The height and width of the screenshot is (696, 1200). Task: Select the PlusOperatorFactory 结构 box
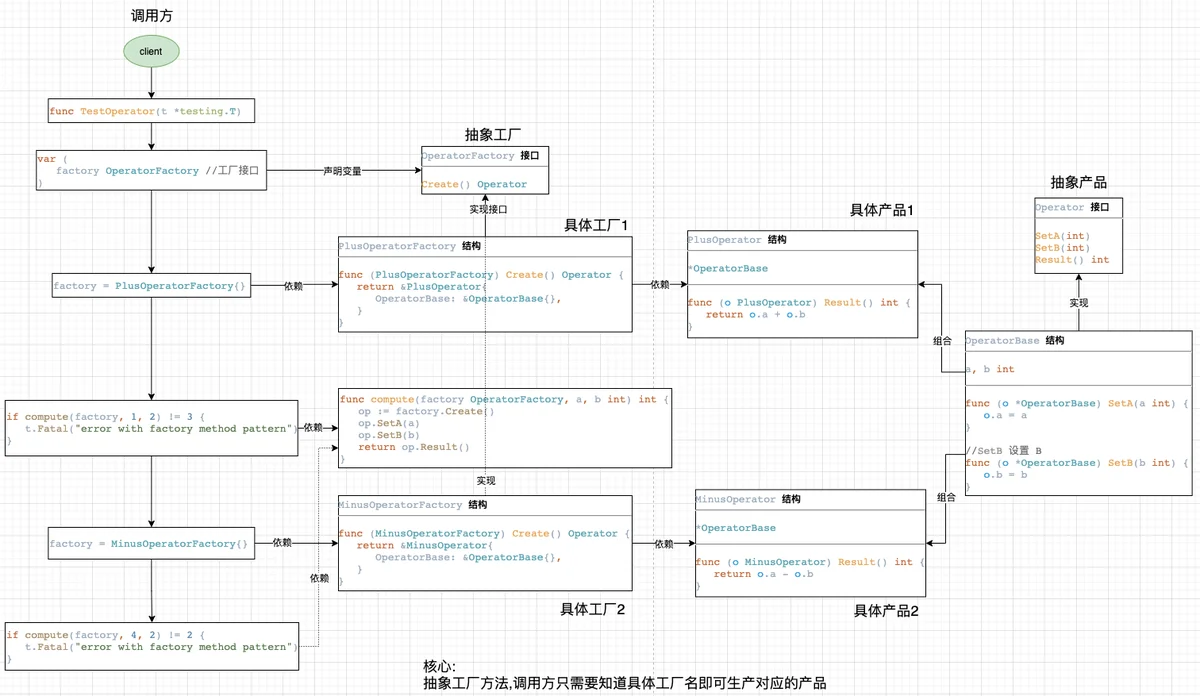coord(485,284)
